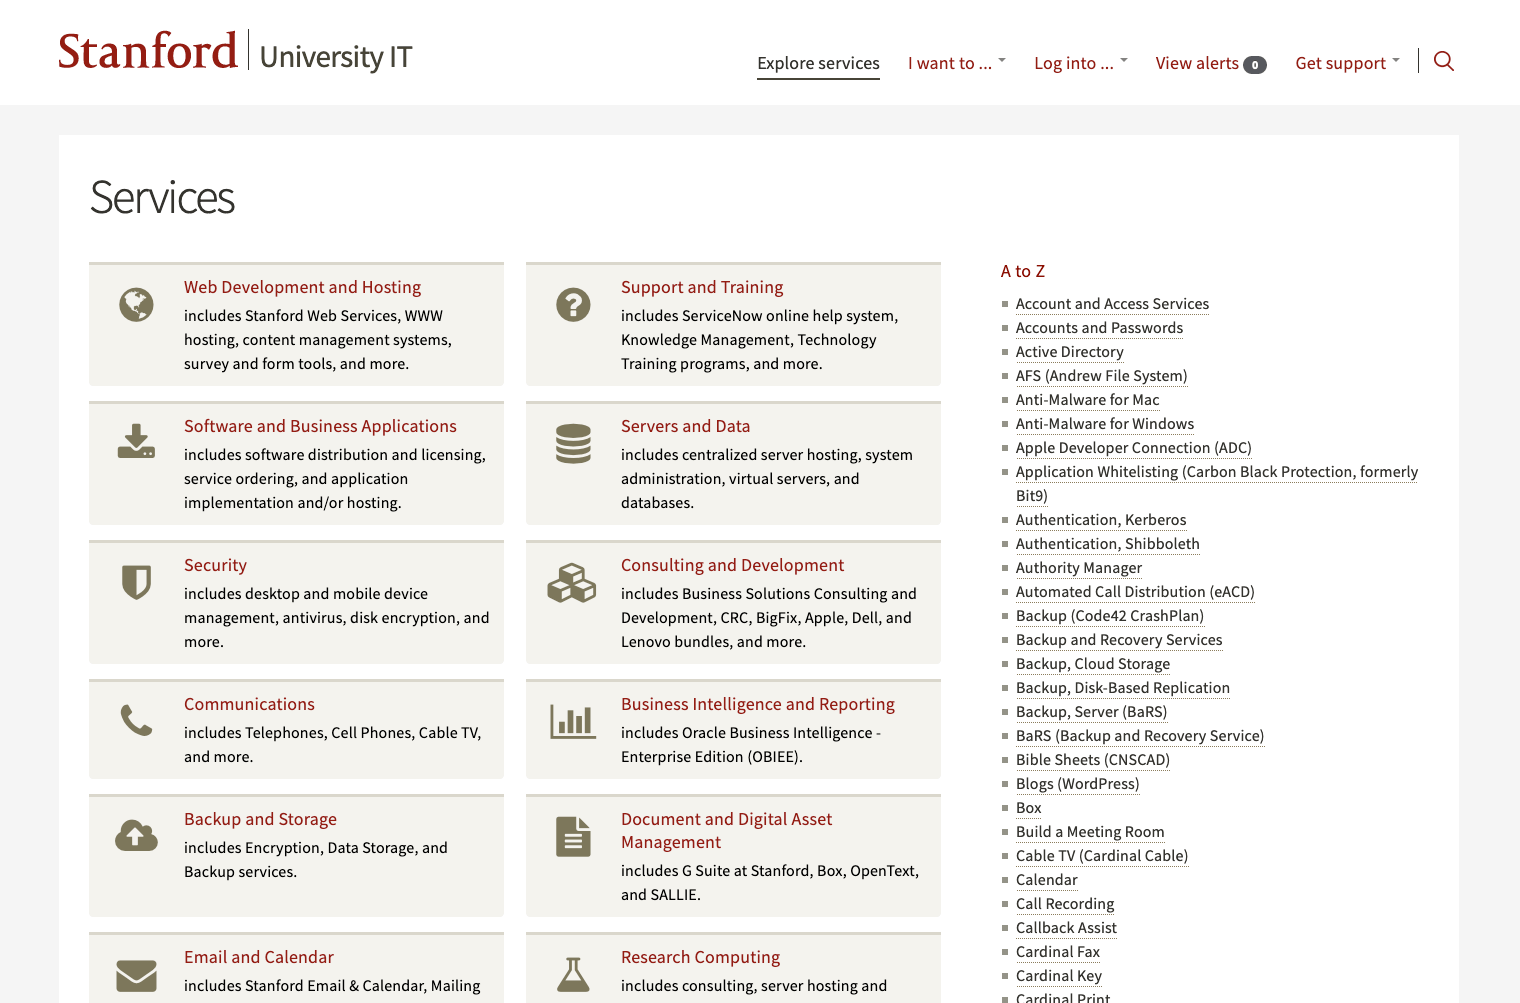The image size is (1520, 1003).
Task: Click the Research Computing flask icon
Action: click(x=572, y=975)
